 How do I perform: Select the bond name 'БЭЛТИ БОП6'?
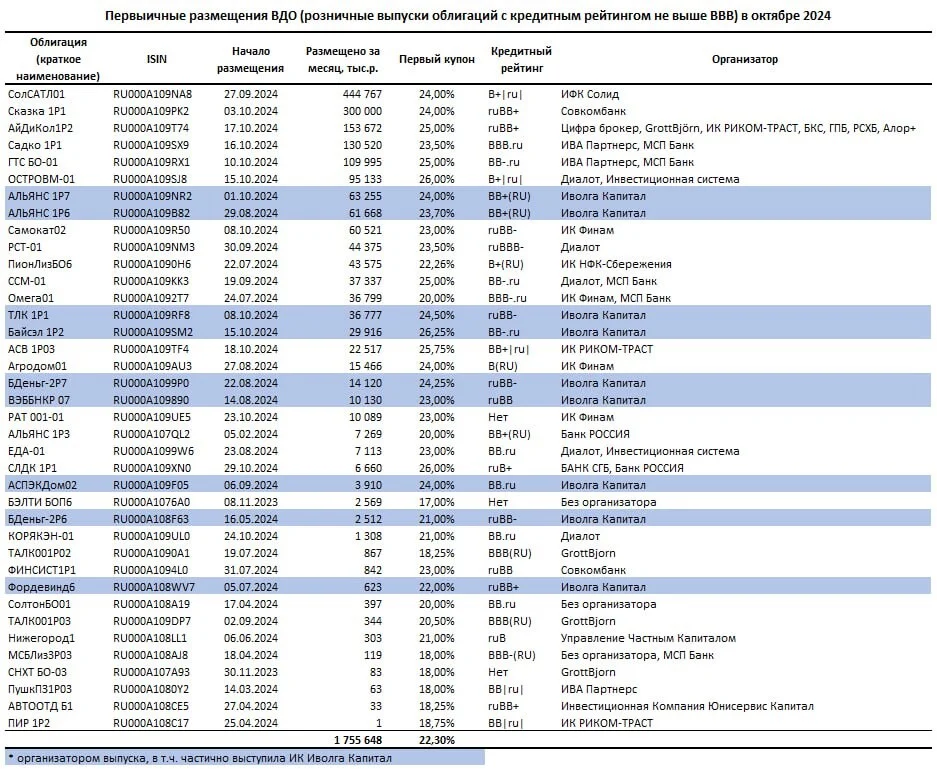point(40,503)
